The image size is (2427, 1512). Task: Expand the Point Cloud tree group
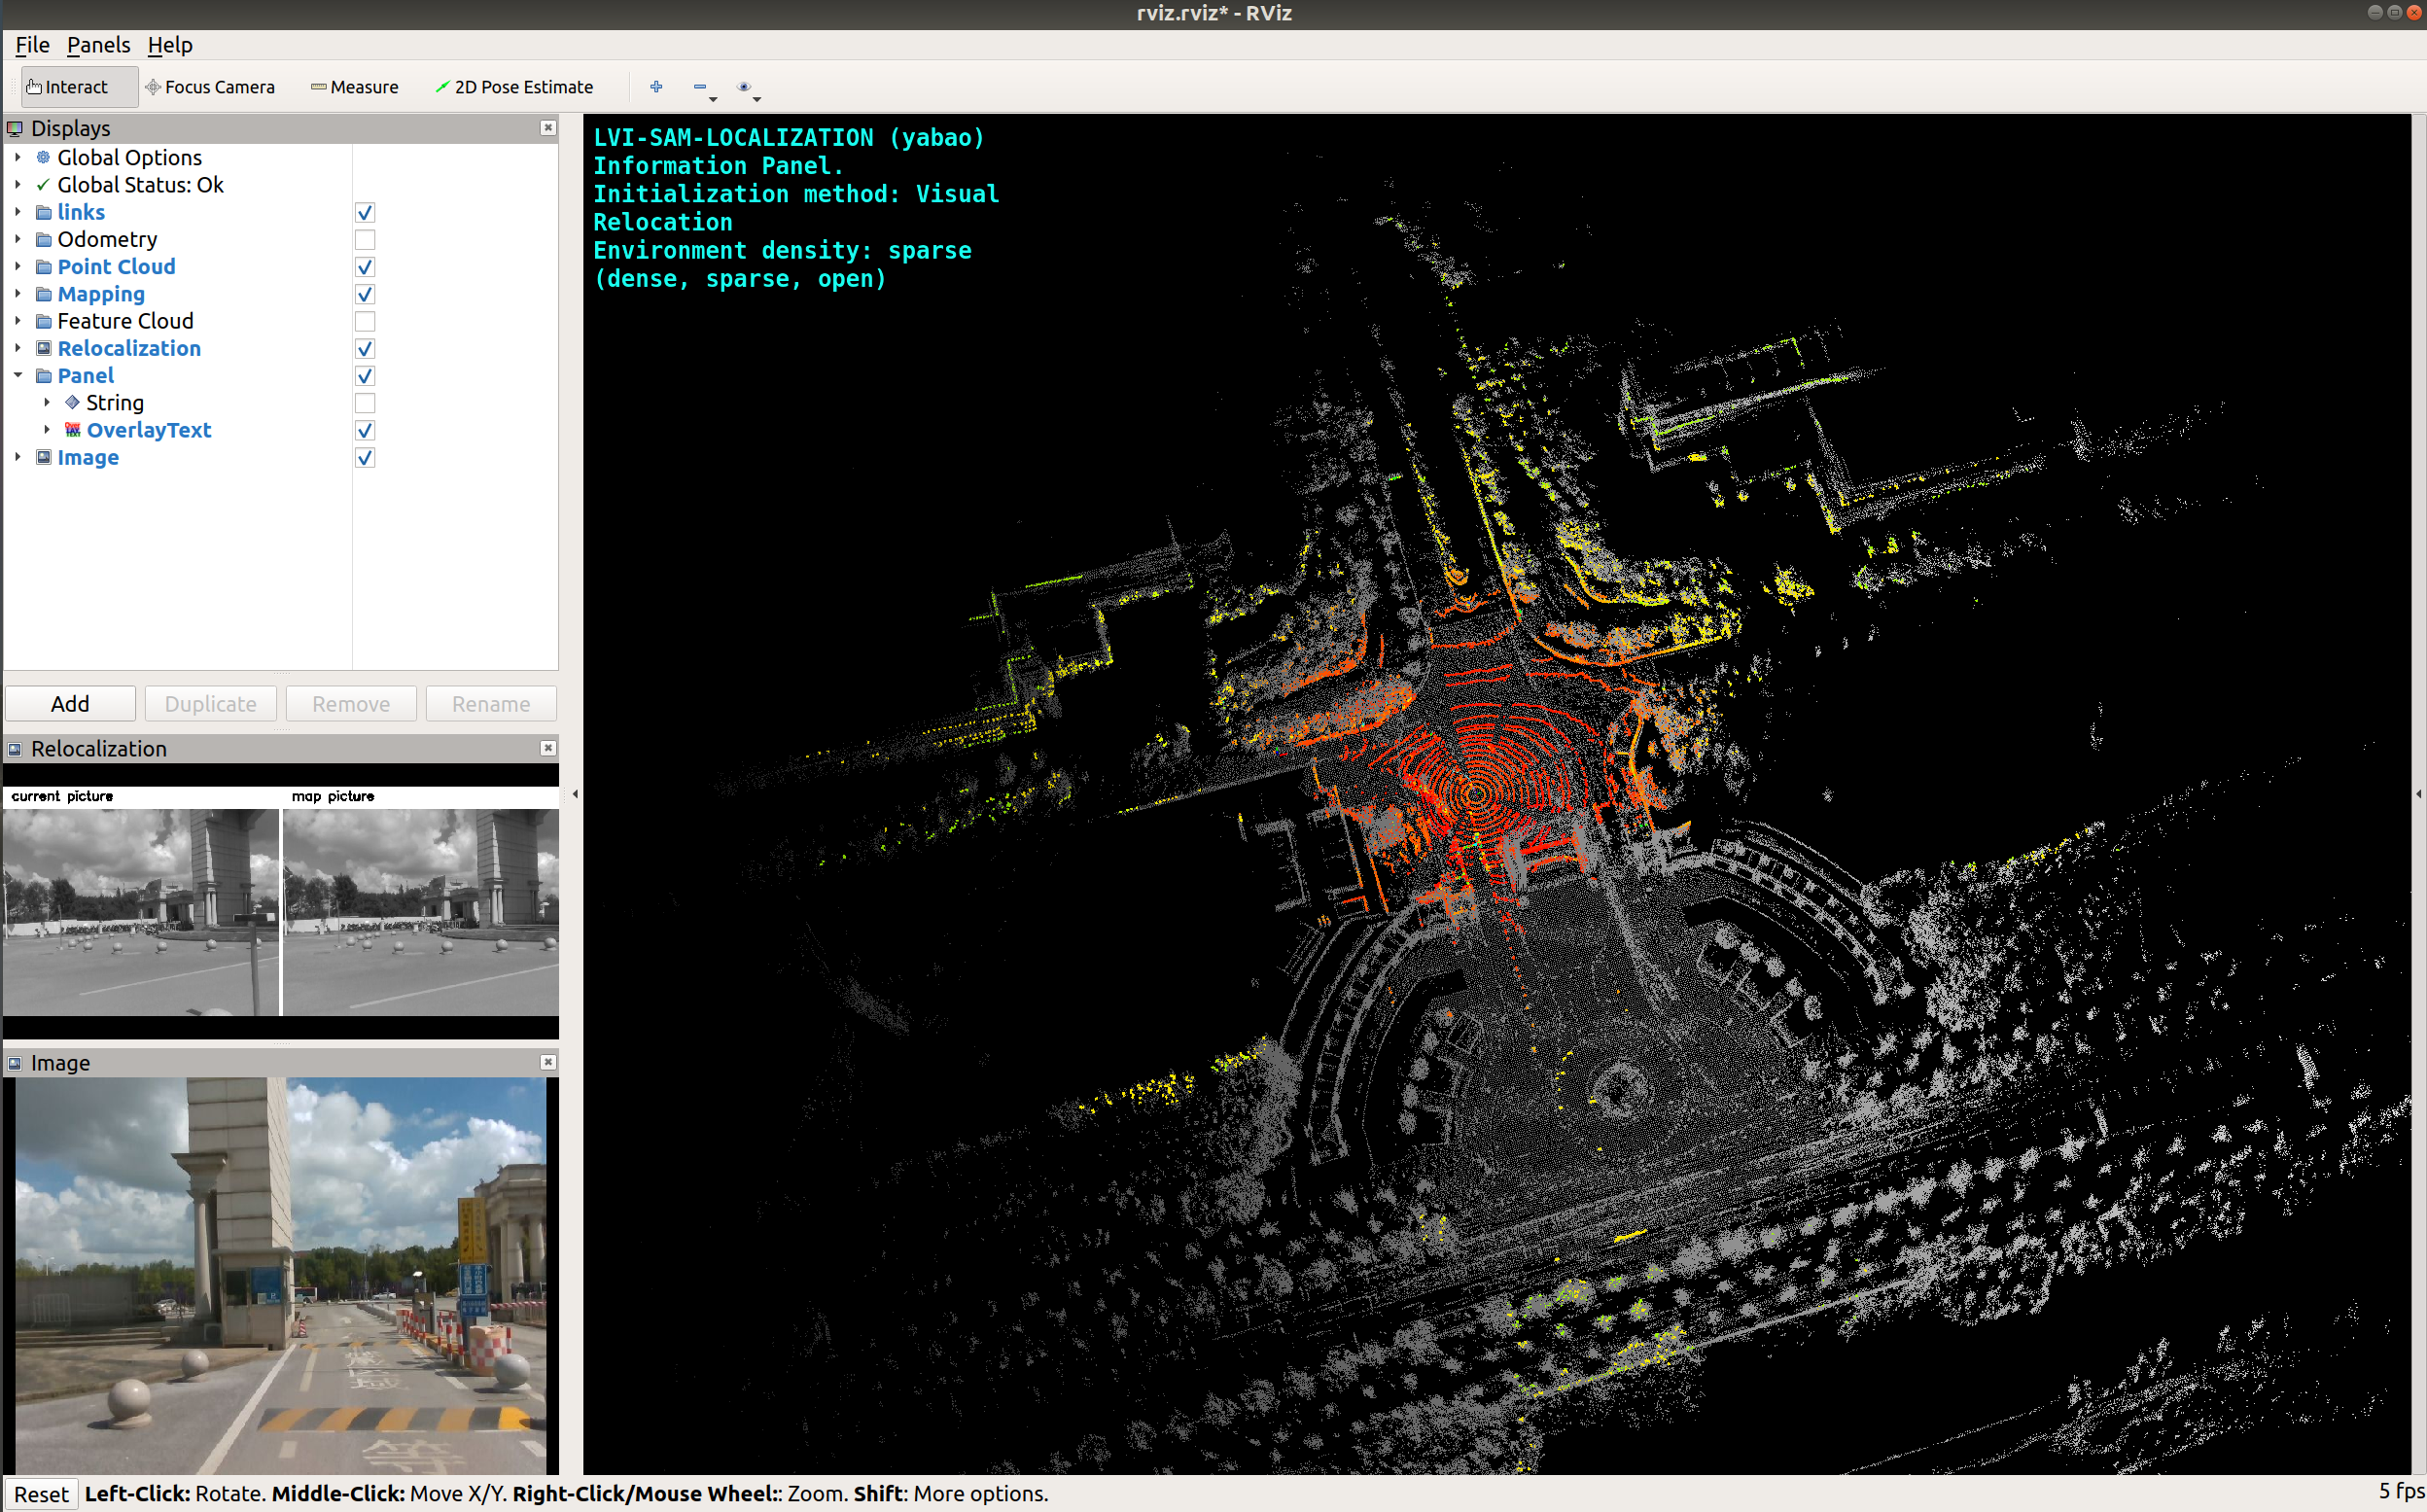[x=18, y=267]
